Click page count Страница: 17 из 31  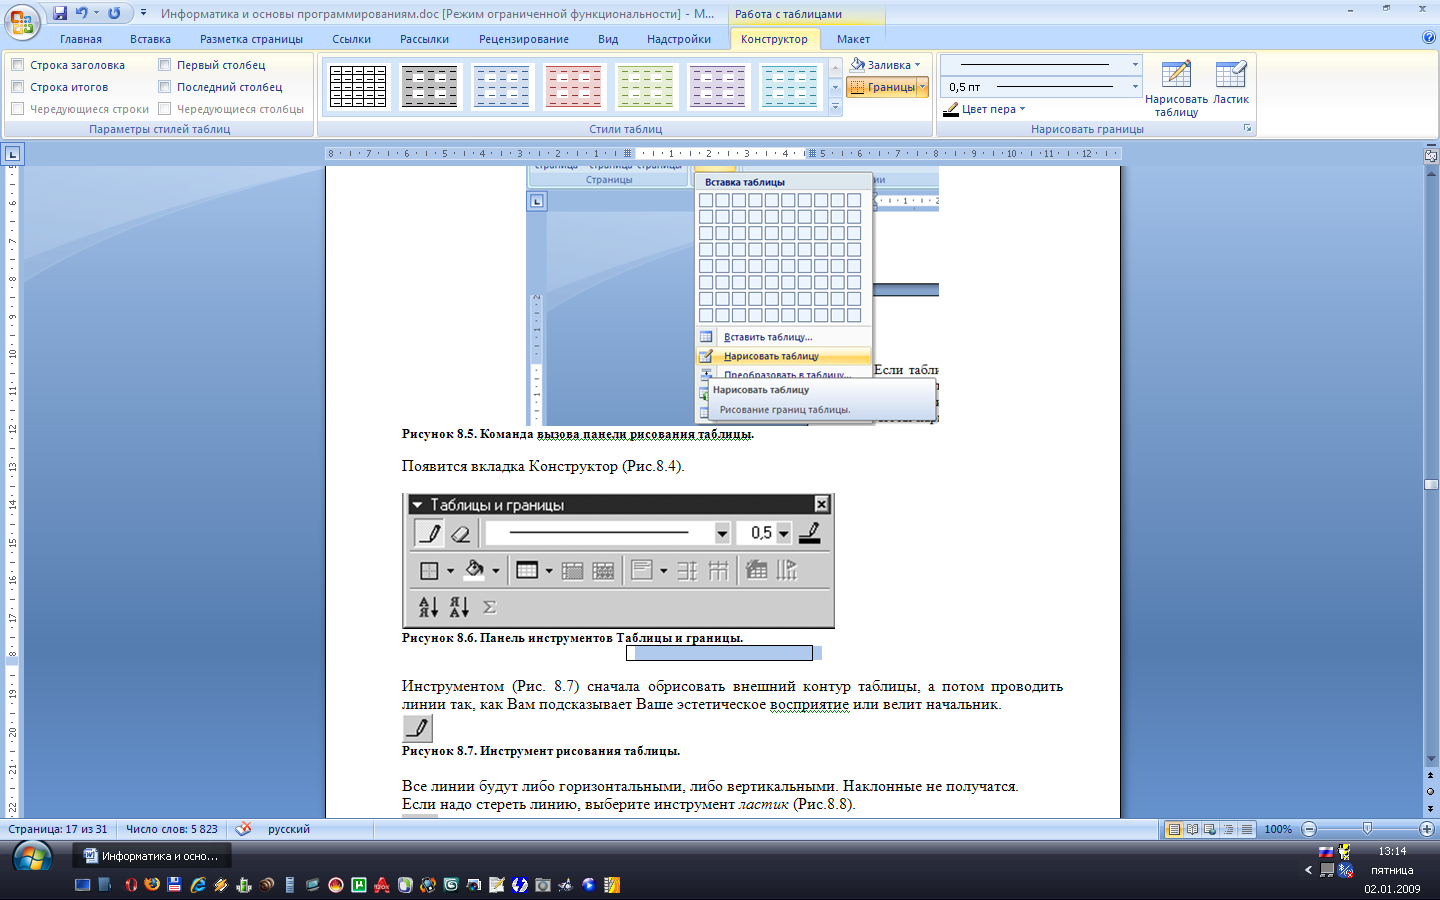point(58,829)
